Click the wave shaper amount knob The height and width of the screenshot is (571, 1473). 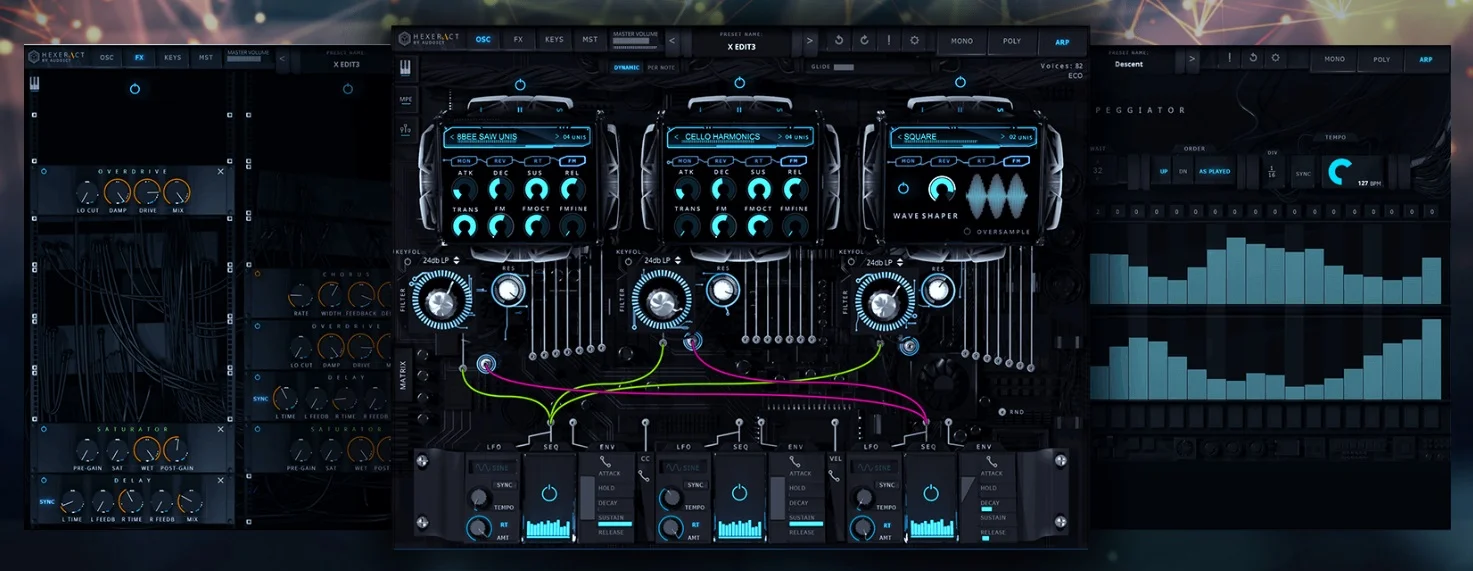[x=941, y=189]
